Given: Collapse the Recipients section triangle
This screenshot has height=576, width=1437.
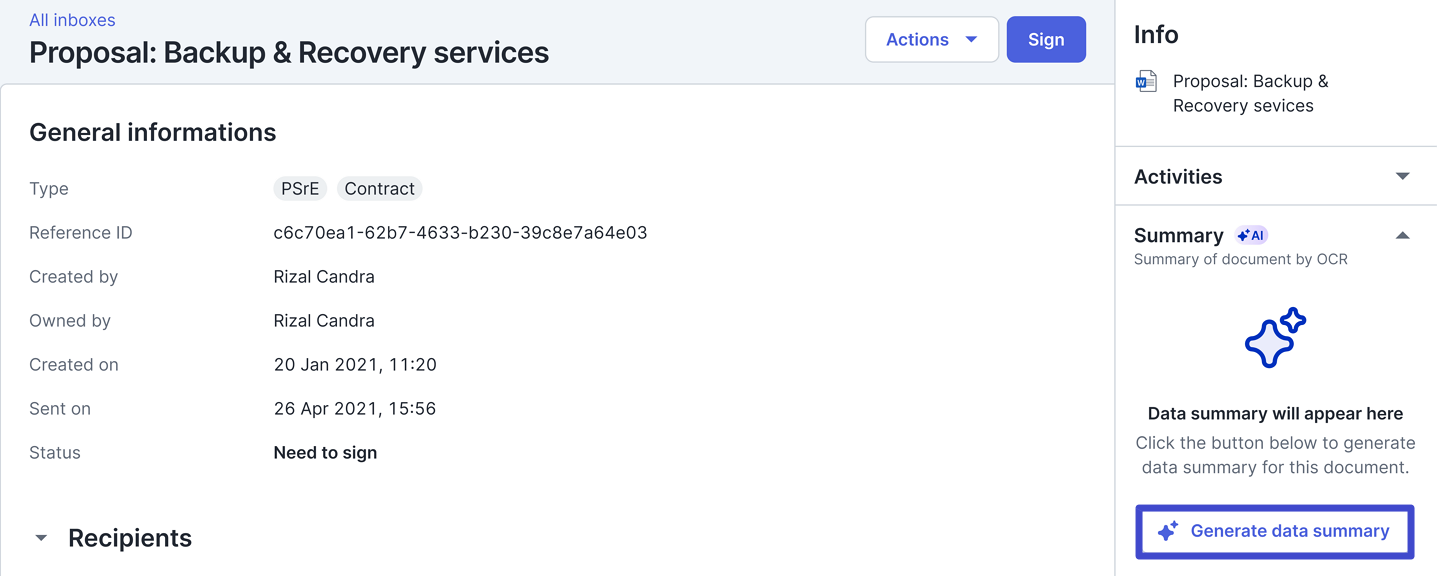Looking at the screenshot, I should (x=41, y=538).
